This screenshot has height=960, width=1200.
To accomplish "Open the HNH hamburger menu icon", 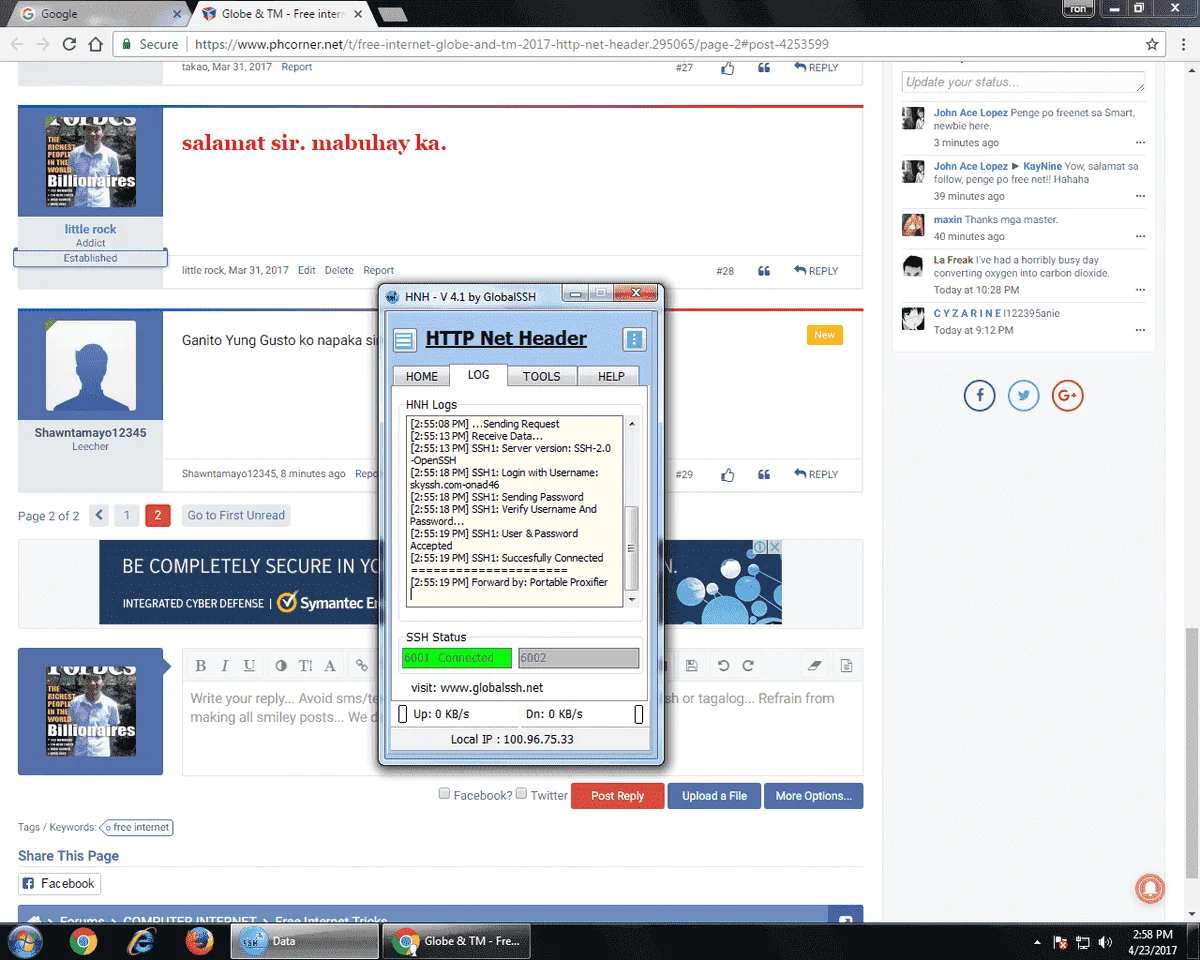I will [404, 340].
